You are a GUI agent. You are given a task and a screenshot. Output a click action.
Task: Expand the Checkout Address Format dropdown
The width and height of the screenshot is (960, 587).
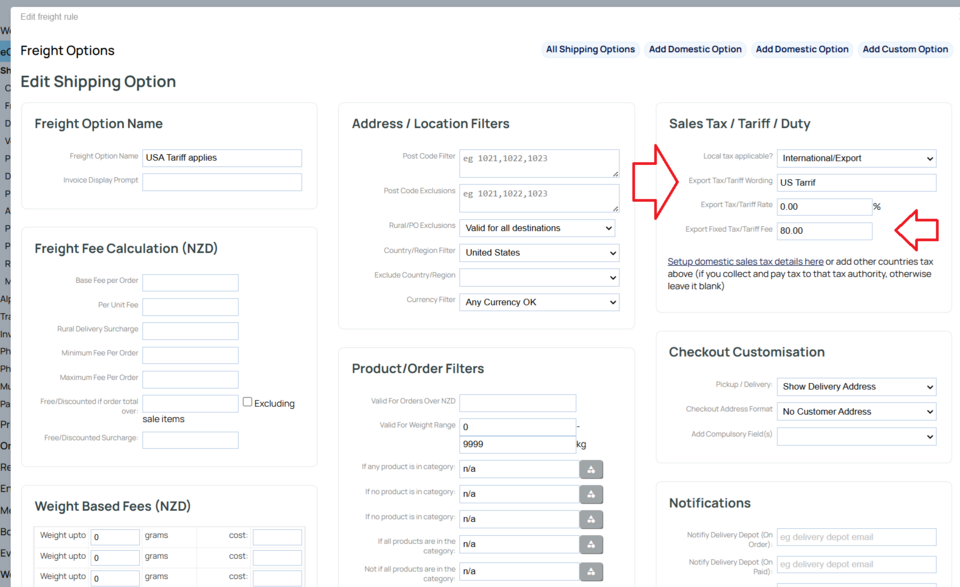pyautogui.click(x=856, y=411)
